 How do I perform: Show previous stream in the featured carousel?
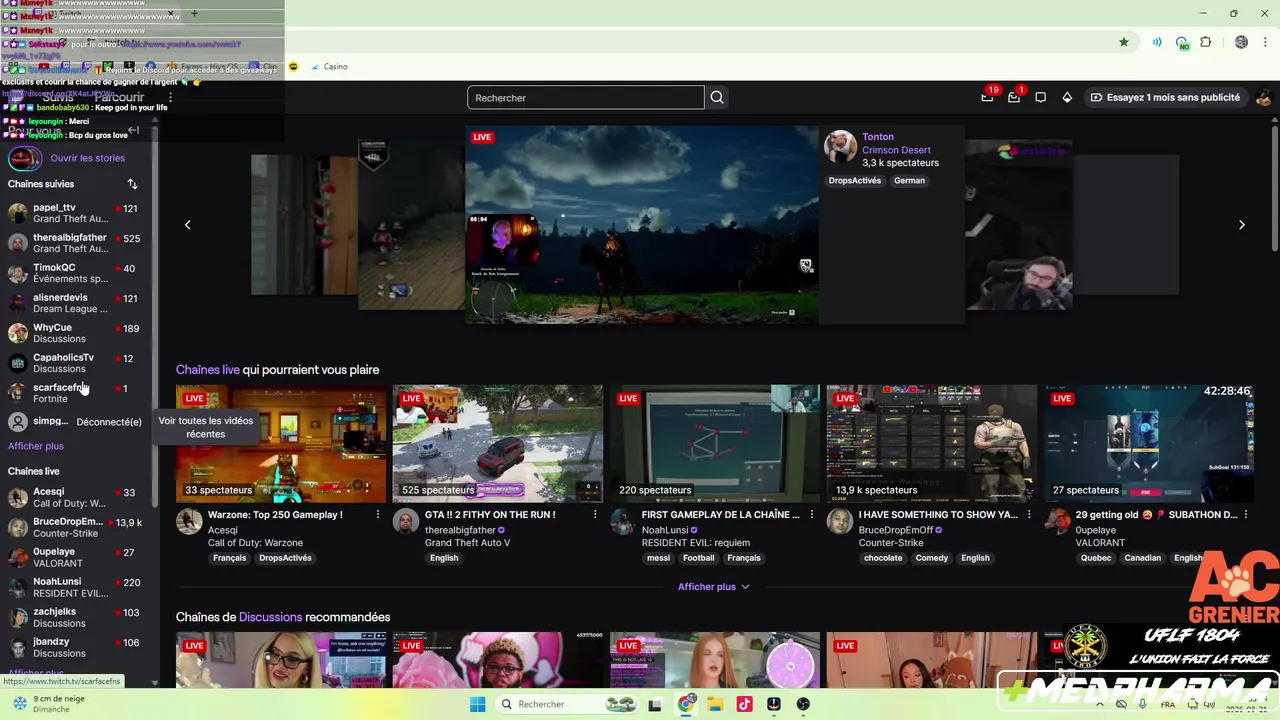[x=187, y=225]
